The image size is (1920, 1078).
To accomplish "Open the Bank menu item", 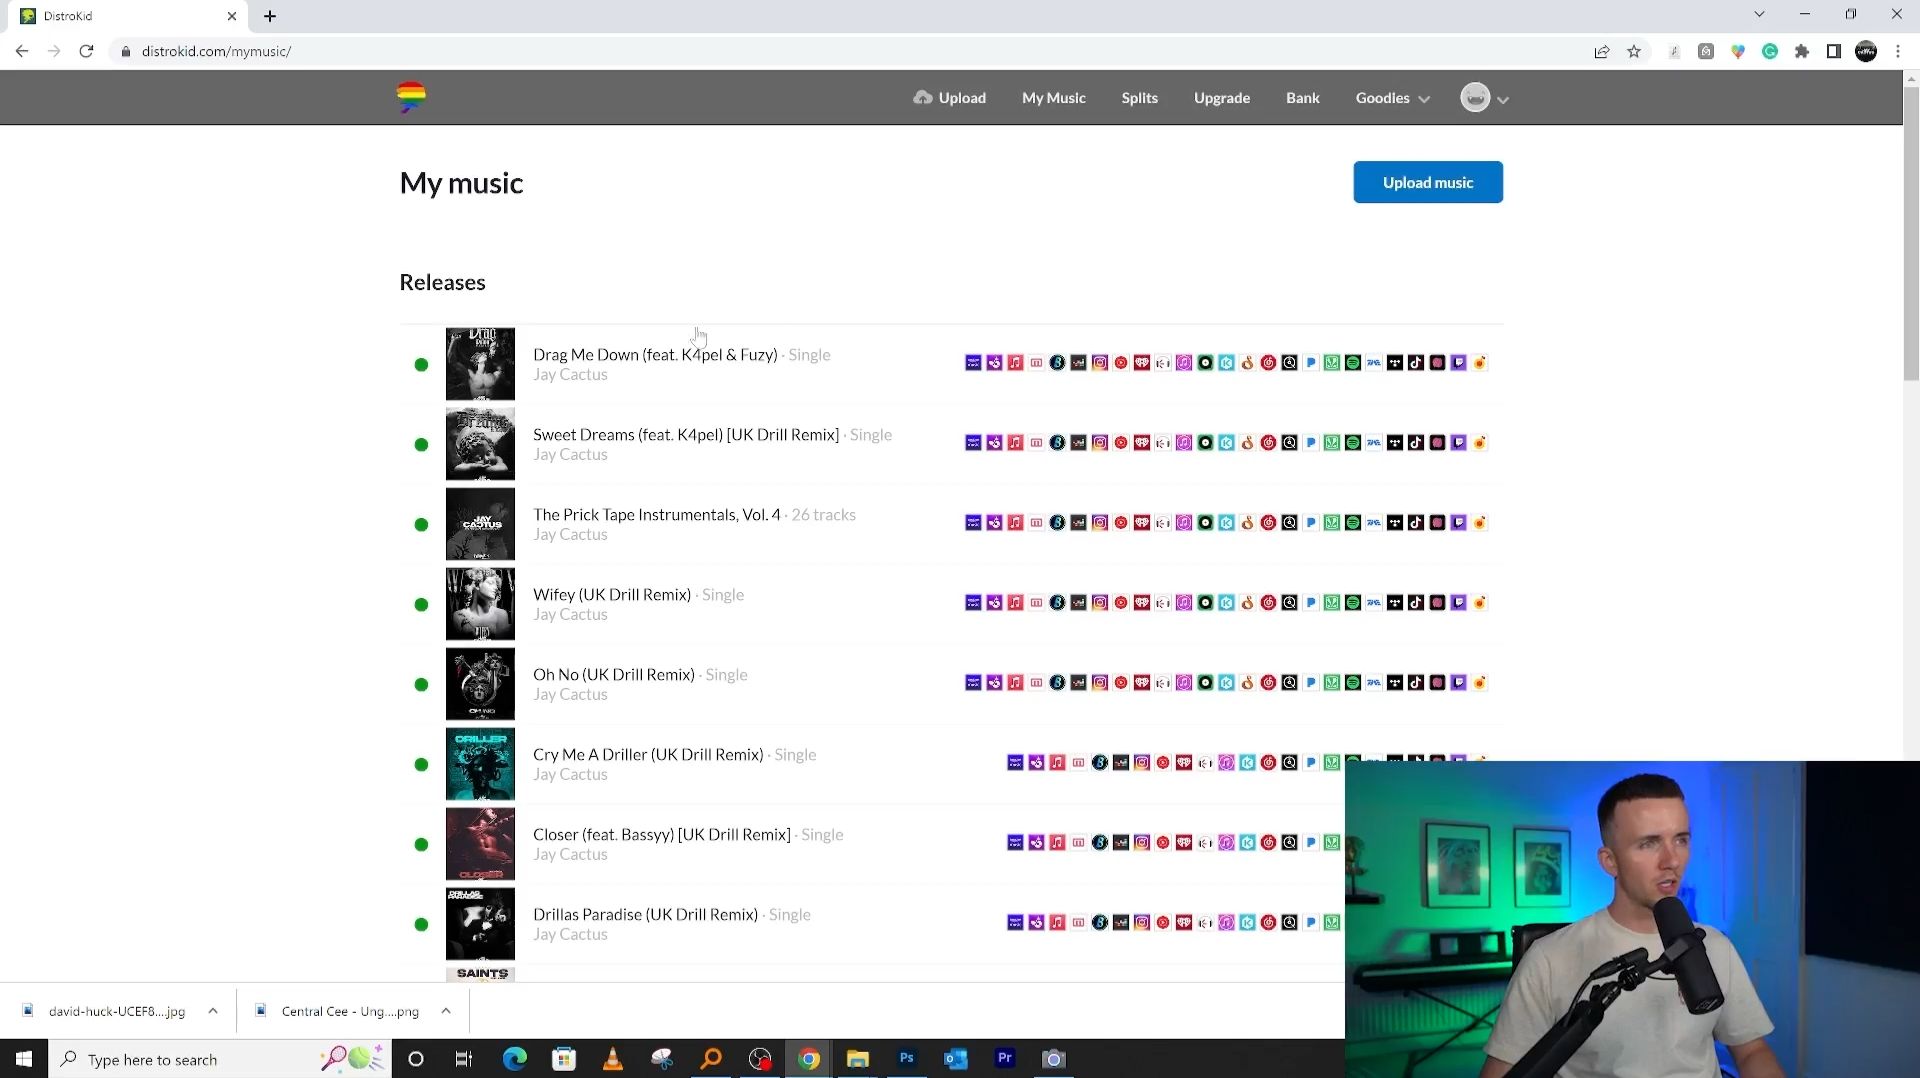I will [x=1302, y=98].
